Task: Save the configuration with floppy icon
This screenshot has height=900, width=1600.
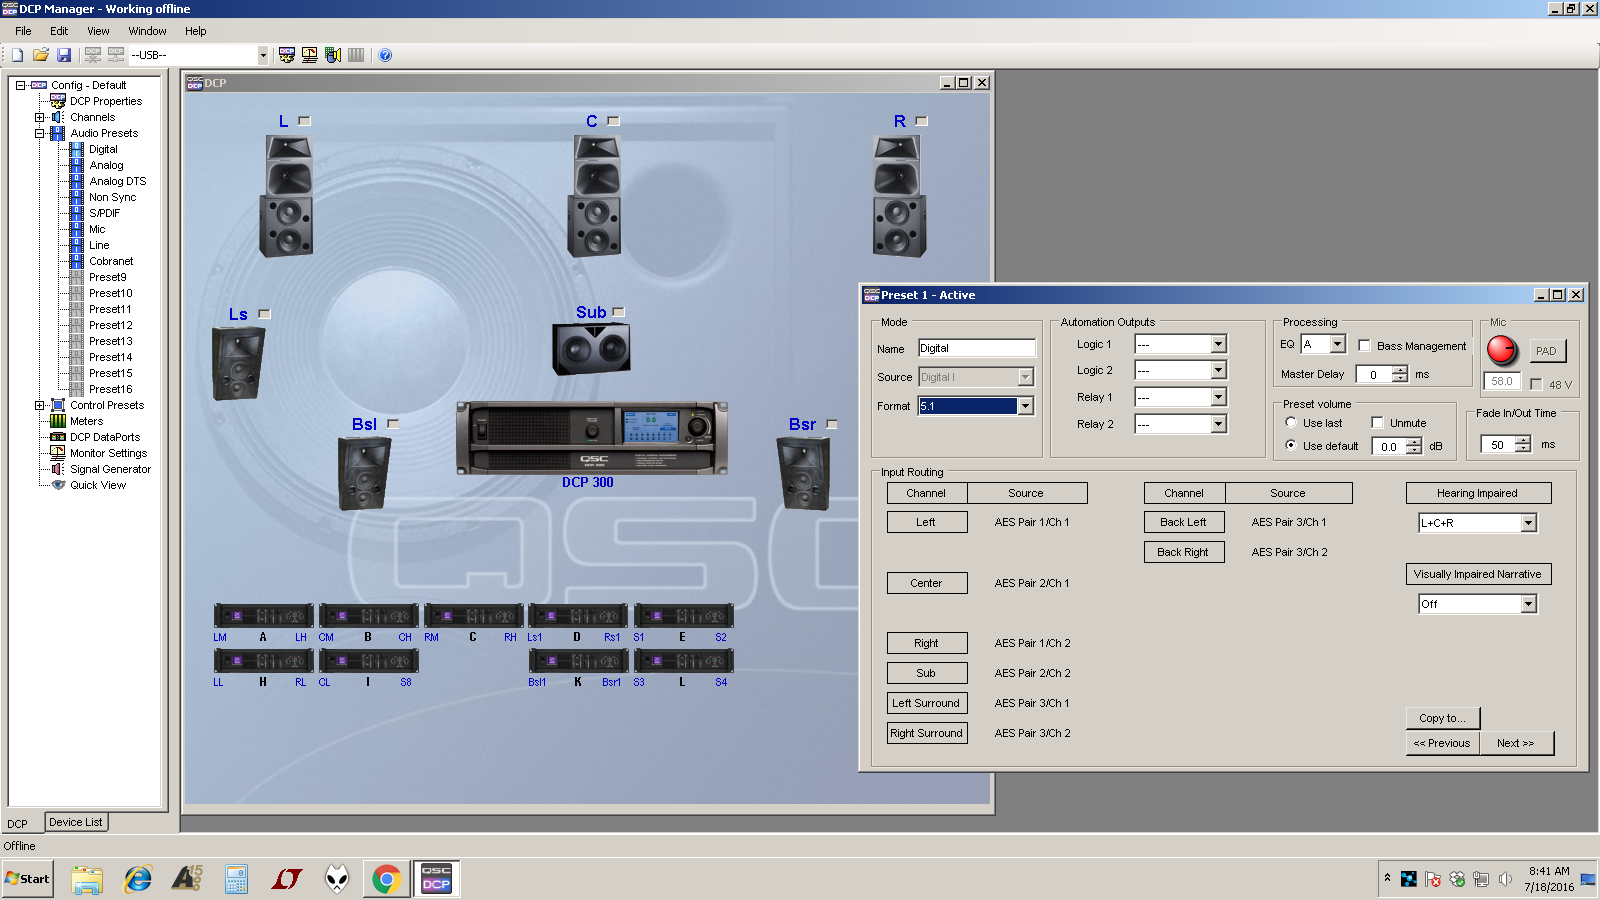Action: coord(64,55)
